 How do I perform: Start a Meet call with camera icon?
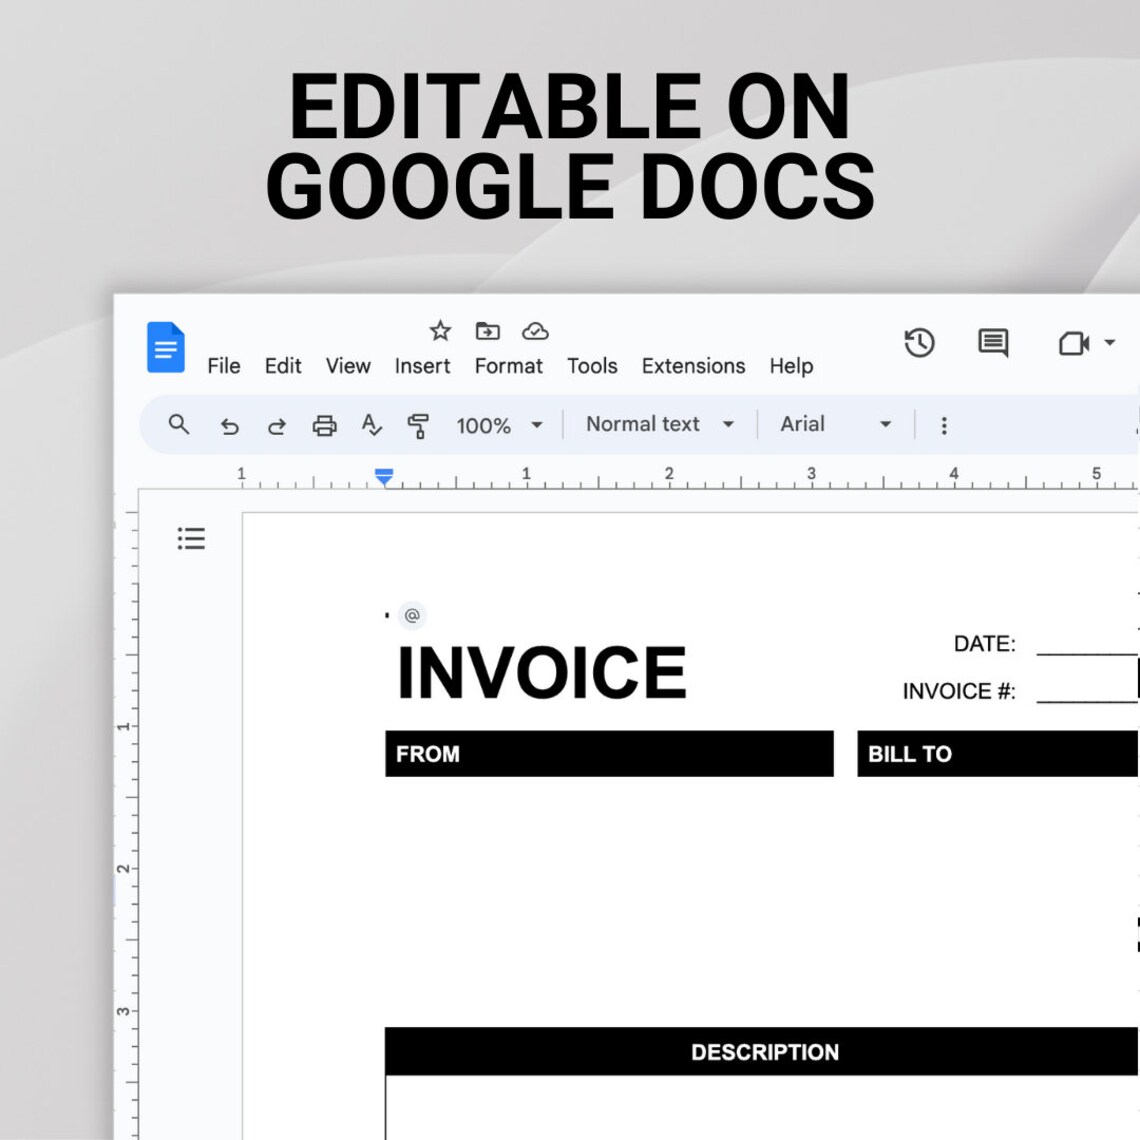point(1074,343)
